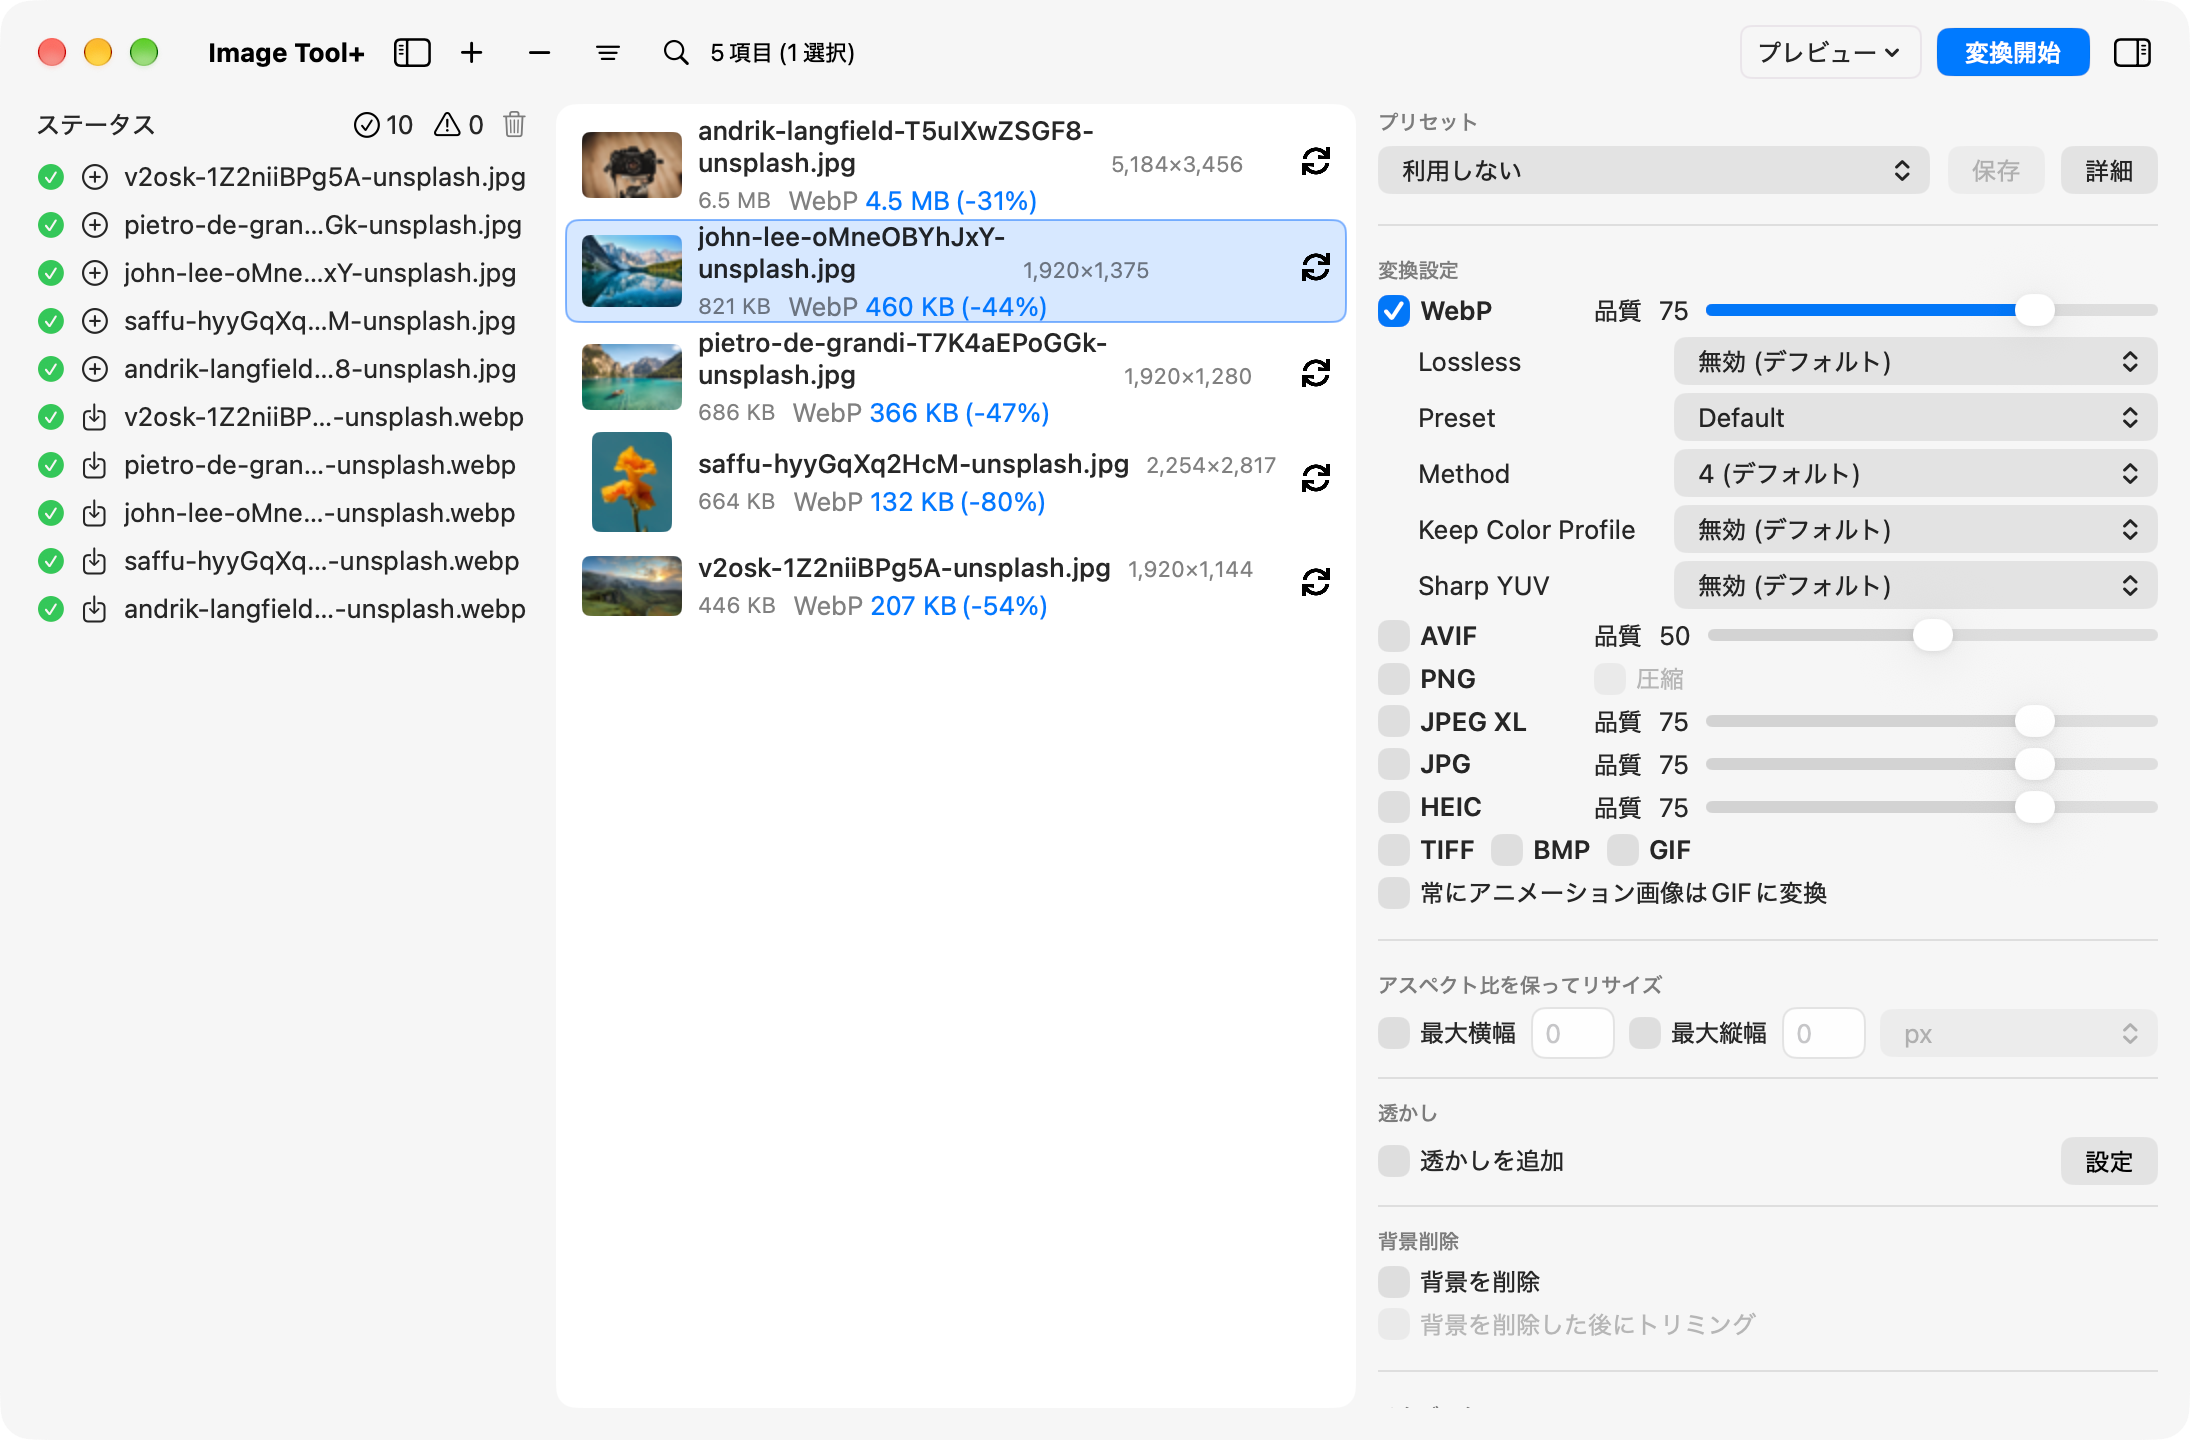Click added icon beside john-lee-oMne...xY-unsplash.jpg status
The width and height of the screenshot is (2190, 1440).
[x=95, y=273]
